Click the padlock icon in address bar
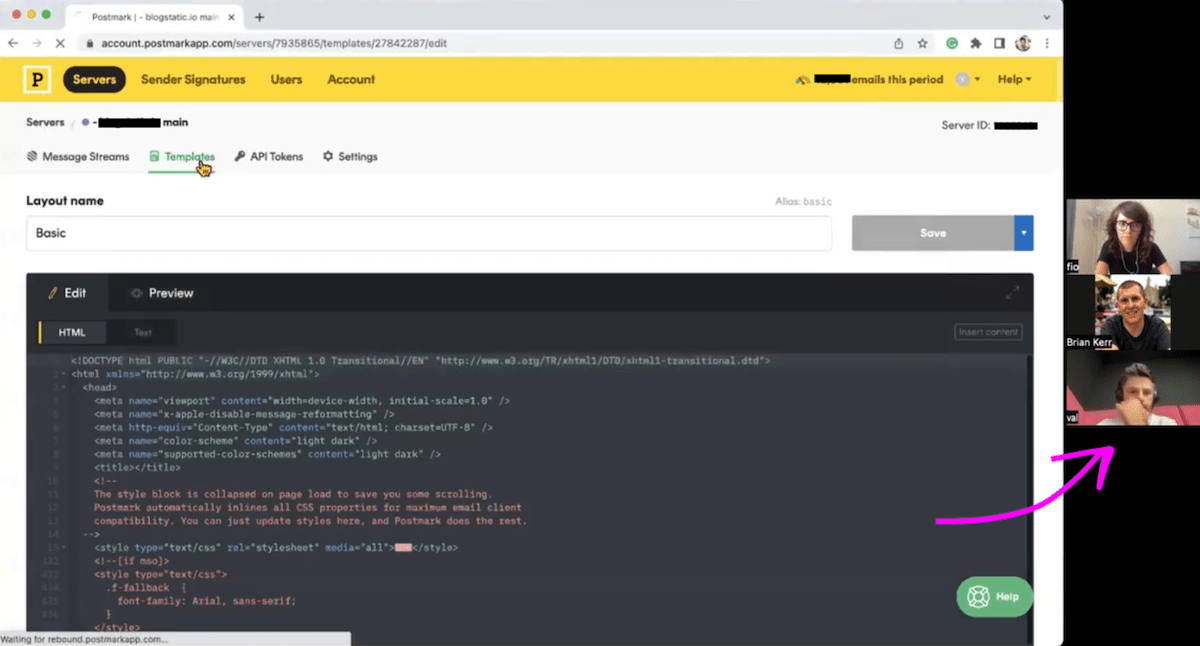 click(89, 44)
